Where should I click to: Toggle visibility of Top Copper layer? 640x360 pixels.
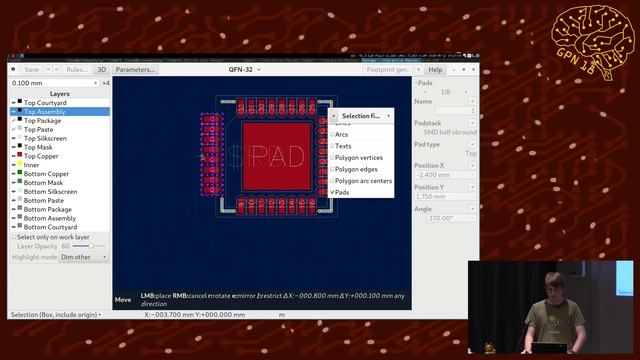(13, 156)
